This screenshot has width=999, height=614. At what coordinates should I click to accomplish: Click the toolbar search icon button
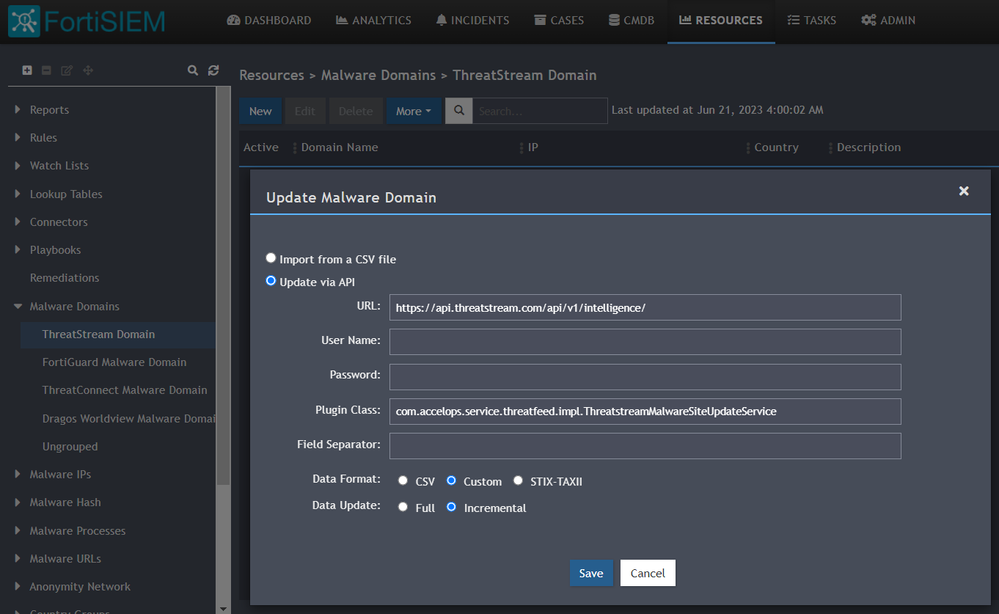point(458,111)
